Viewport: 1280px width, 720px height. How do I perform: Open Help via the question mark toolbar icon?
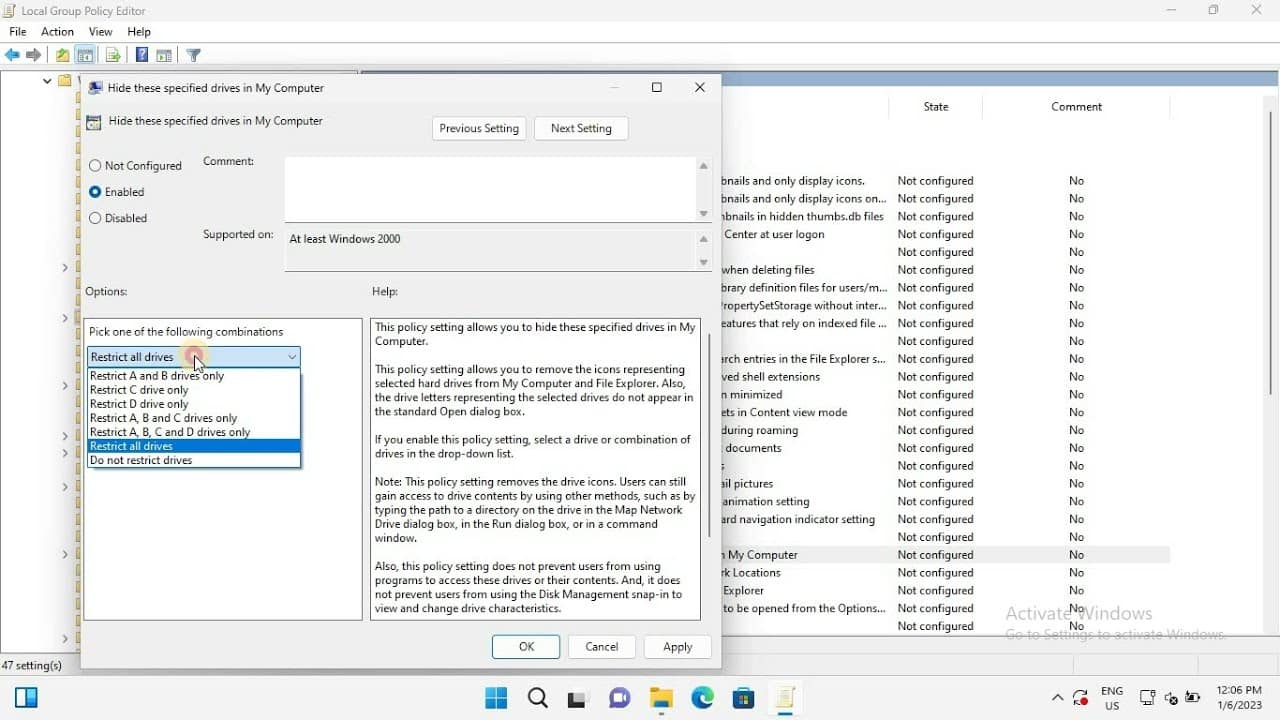pyautogui.click(x=140, y=55)
